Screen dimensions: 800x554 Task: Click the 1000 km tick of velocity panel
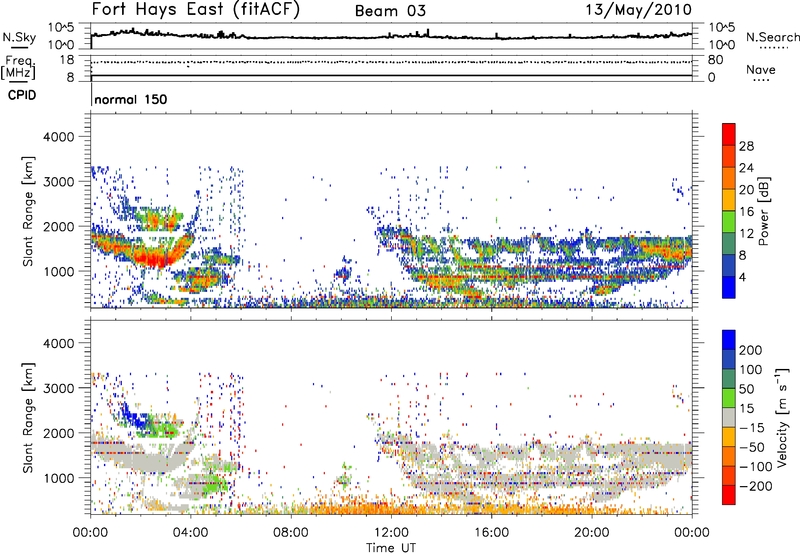tap(58, 478)
